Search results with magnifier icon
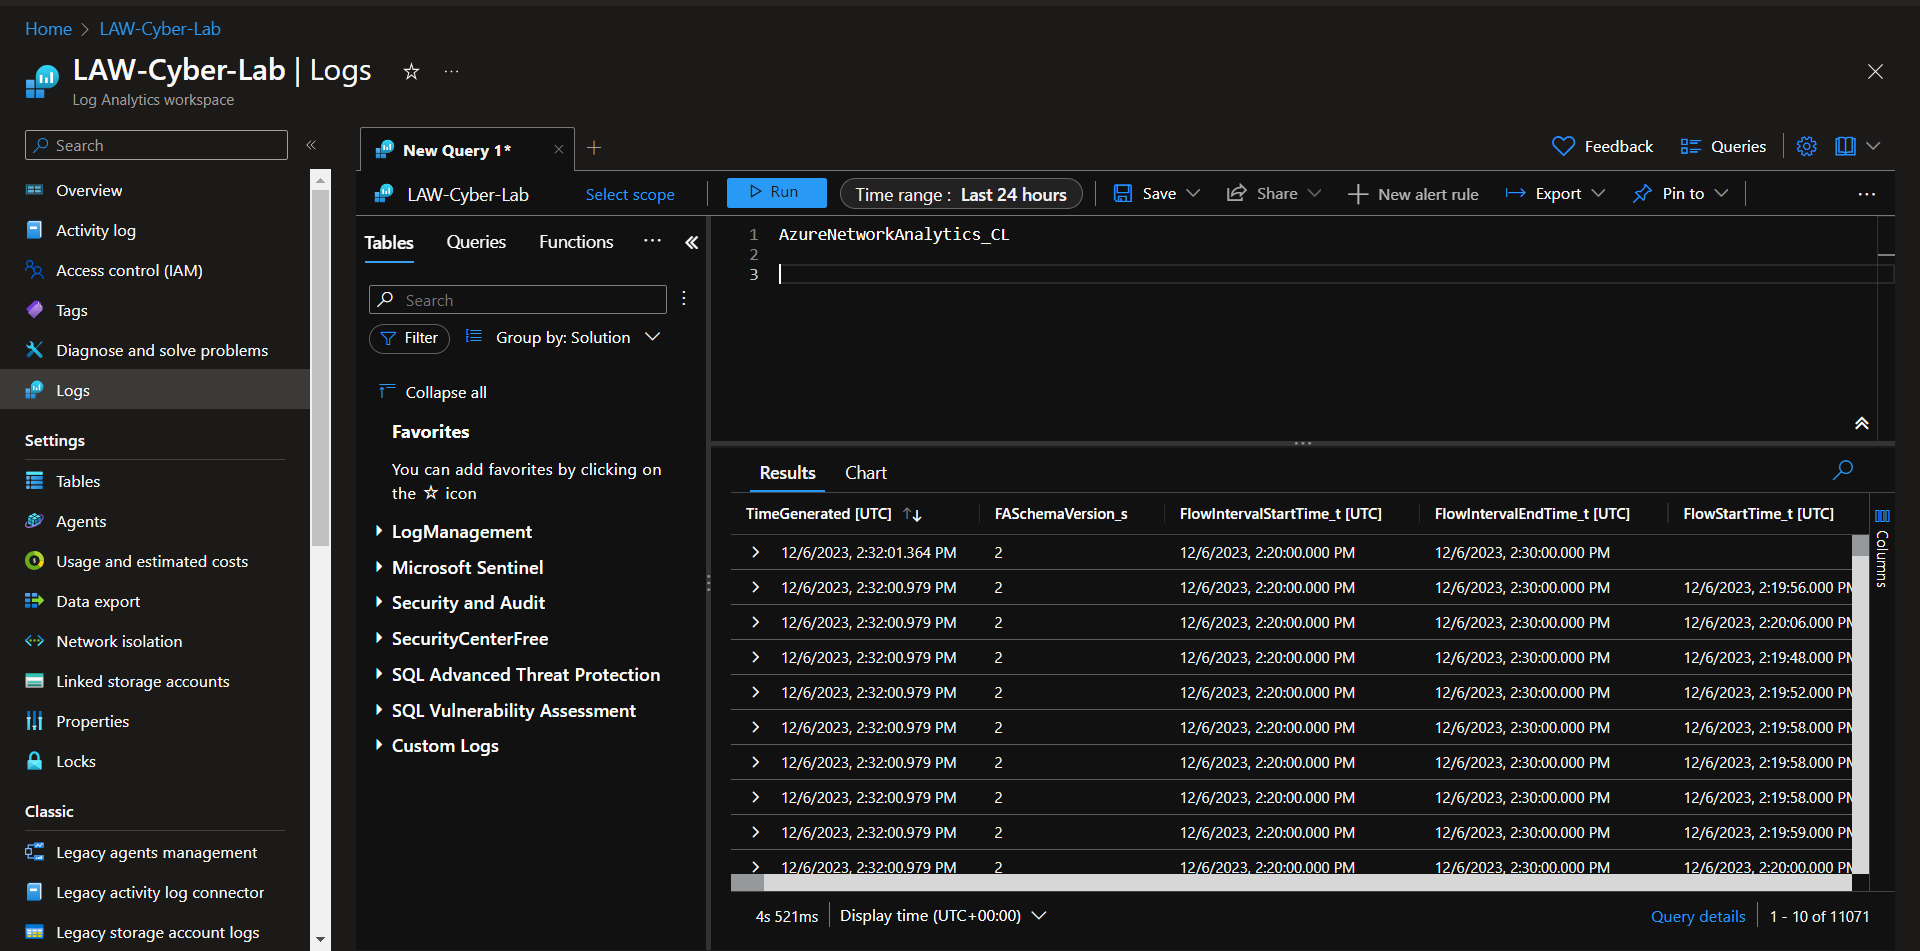The image size is (1920, 951). (1843, 470)
